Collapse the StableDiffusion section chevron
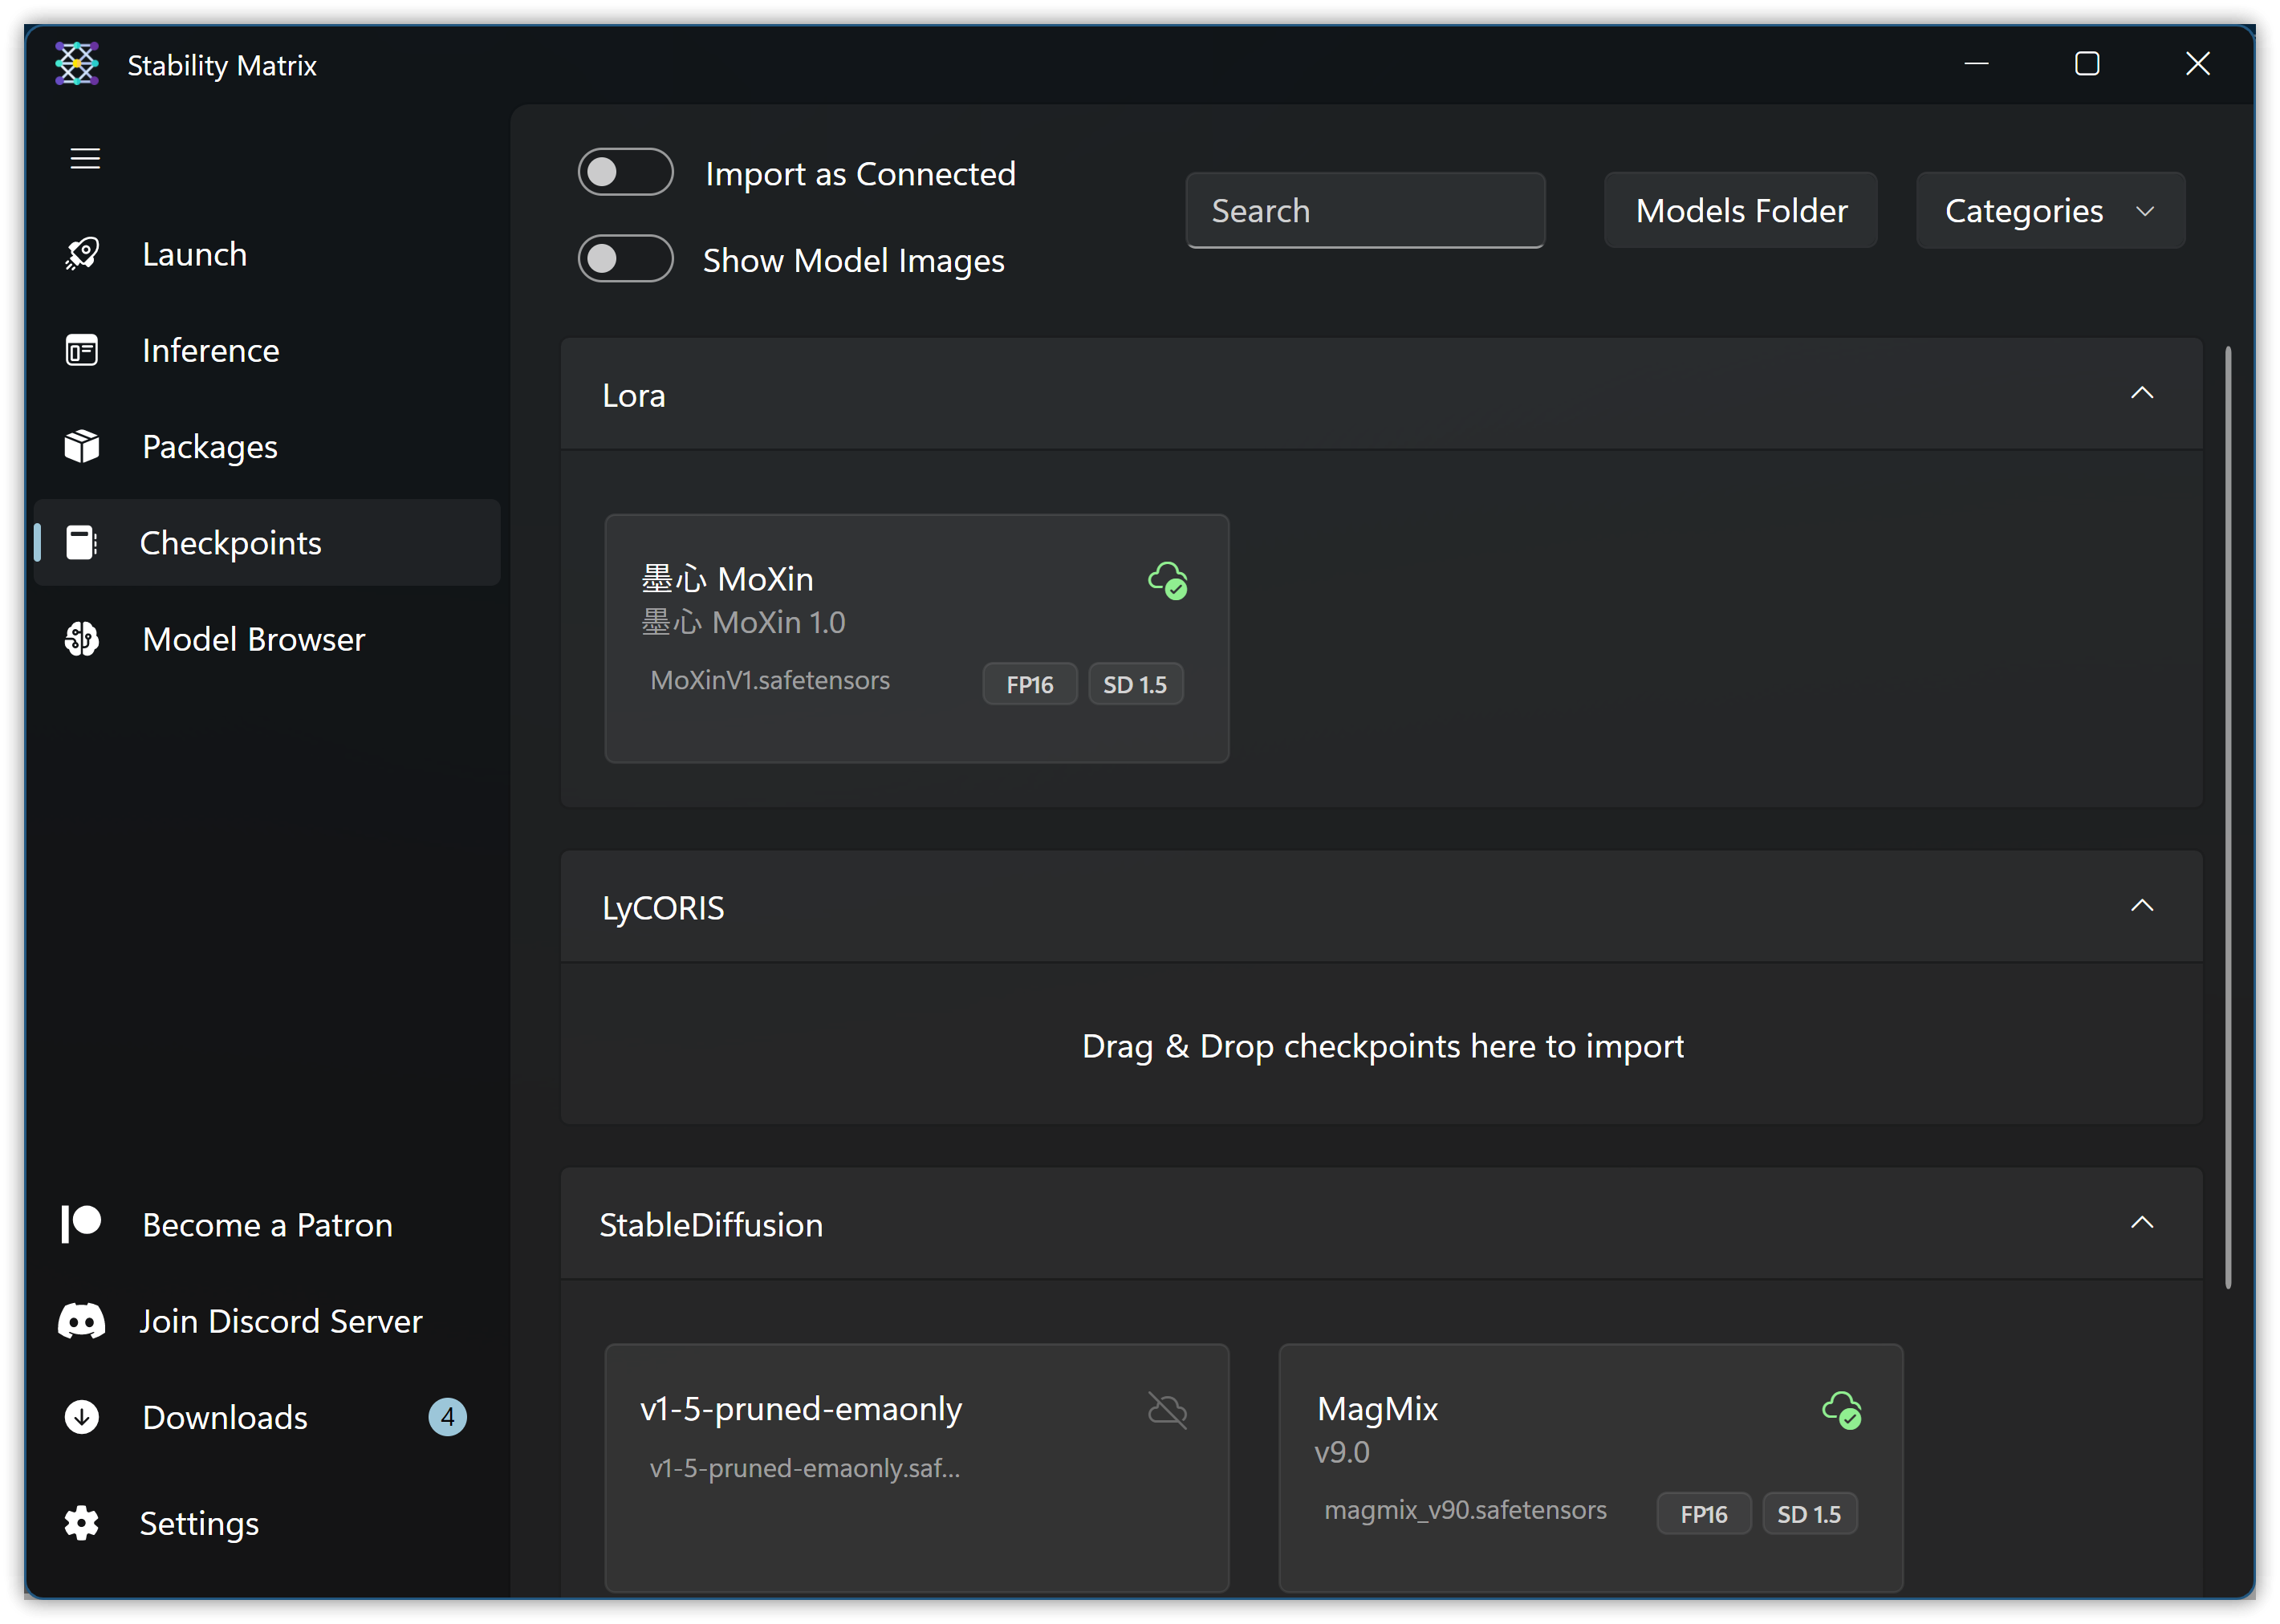Screen dimensions: 2280x1624 tap(2141, 1223)
